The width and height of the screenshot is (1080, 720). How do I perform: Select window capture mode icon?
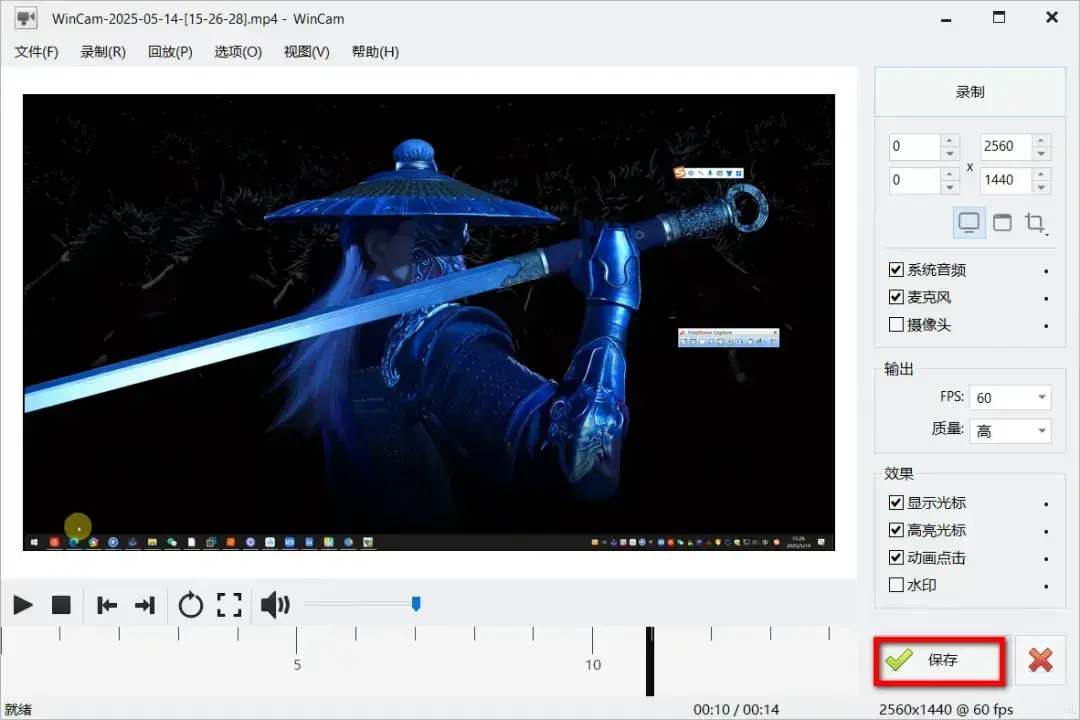point(1002,222)
